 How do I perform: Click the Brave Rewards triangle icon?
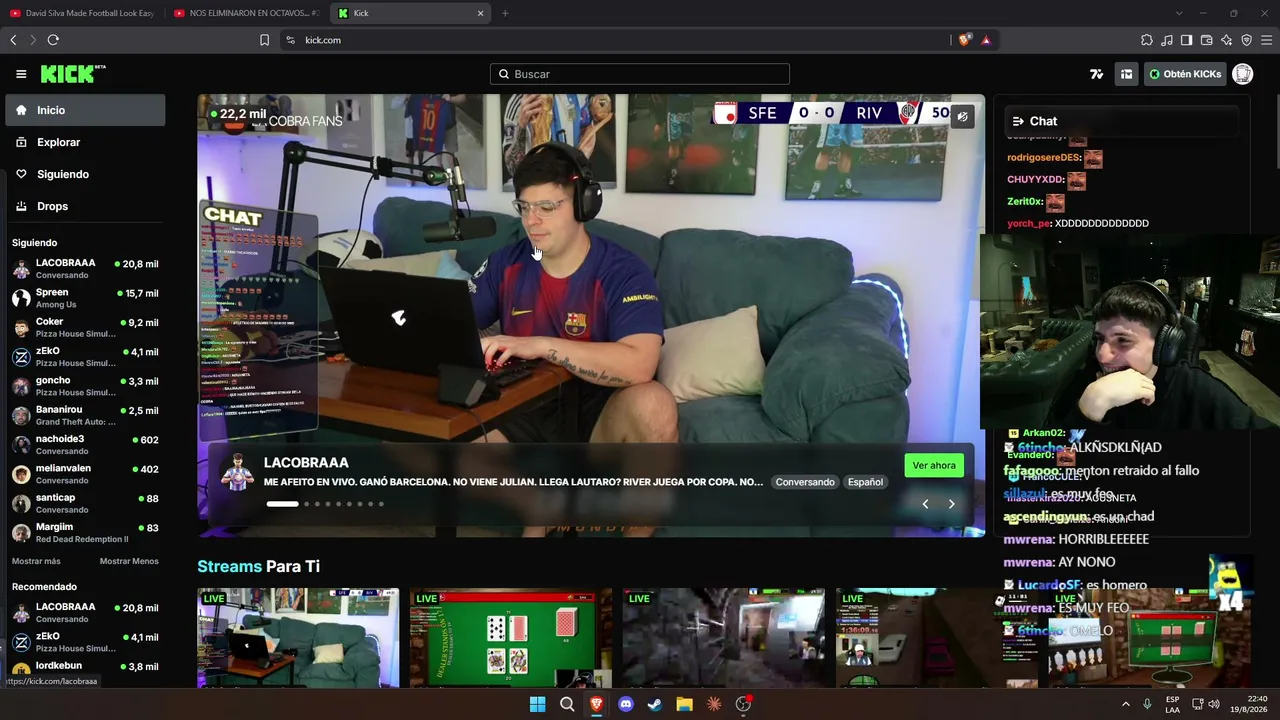pyautogui.click(x=986, y=40)
